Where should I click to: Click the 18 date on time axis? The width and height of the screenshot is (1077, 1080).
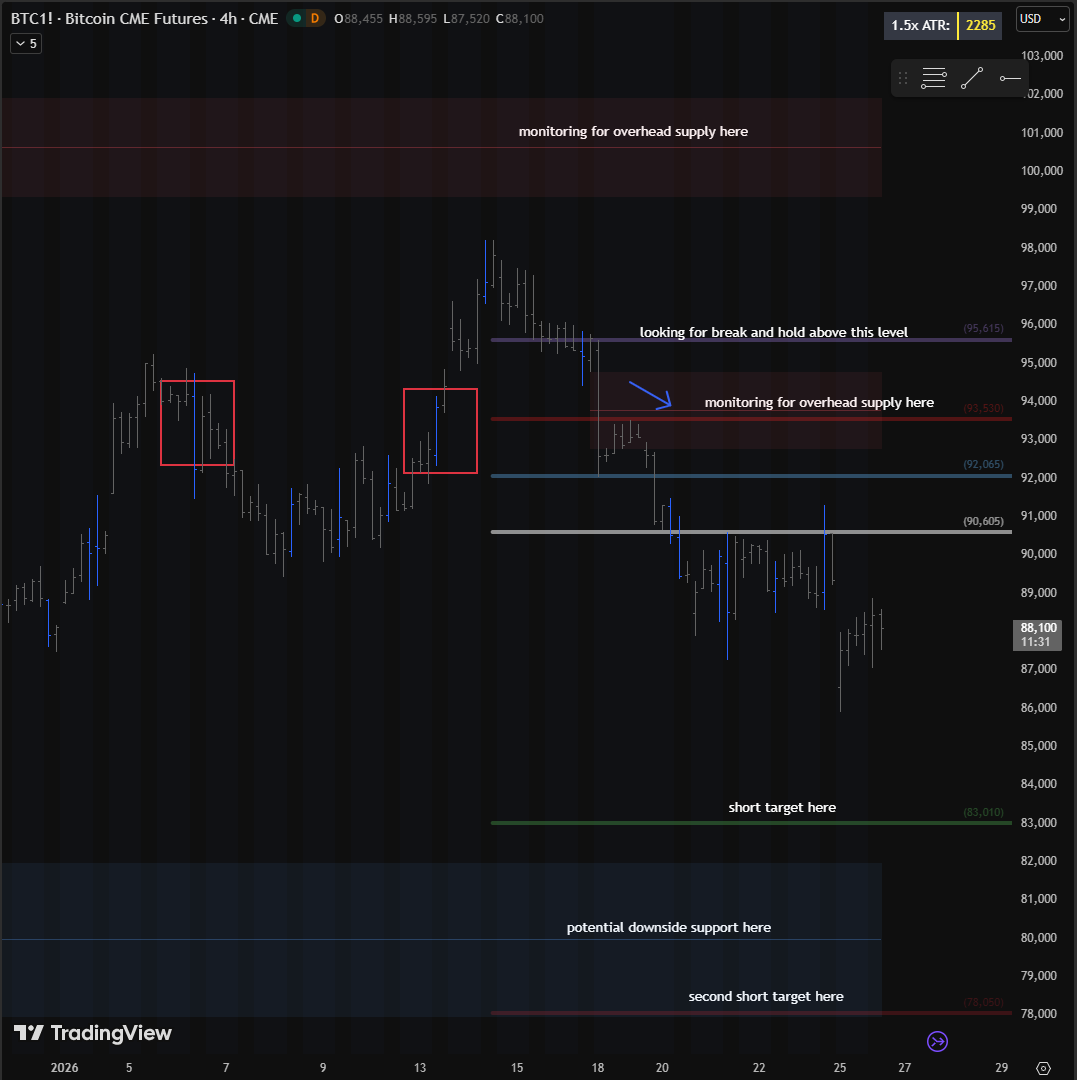coord(598,1068)
